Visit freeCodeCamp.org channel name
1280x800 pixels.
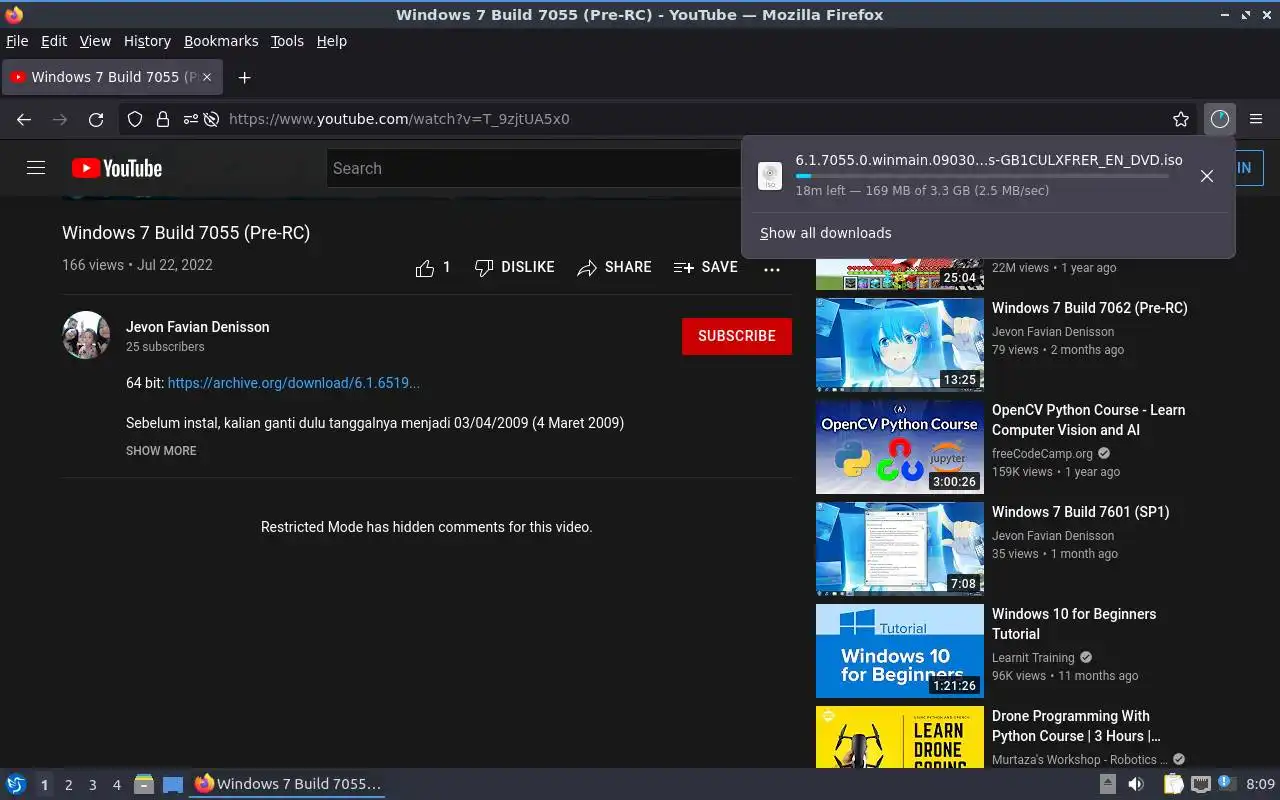pos(1042,454)
